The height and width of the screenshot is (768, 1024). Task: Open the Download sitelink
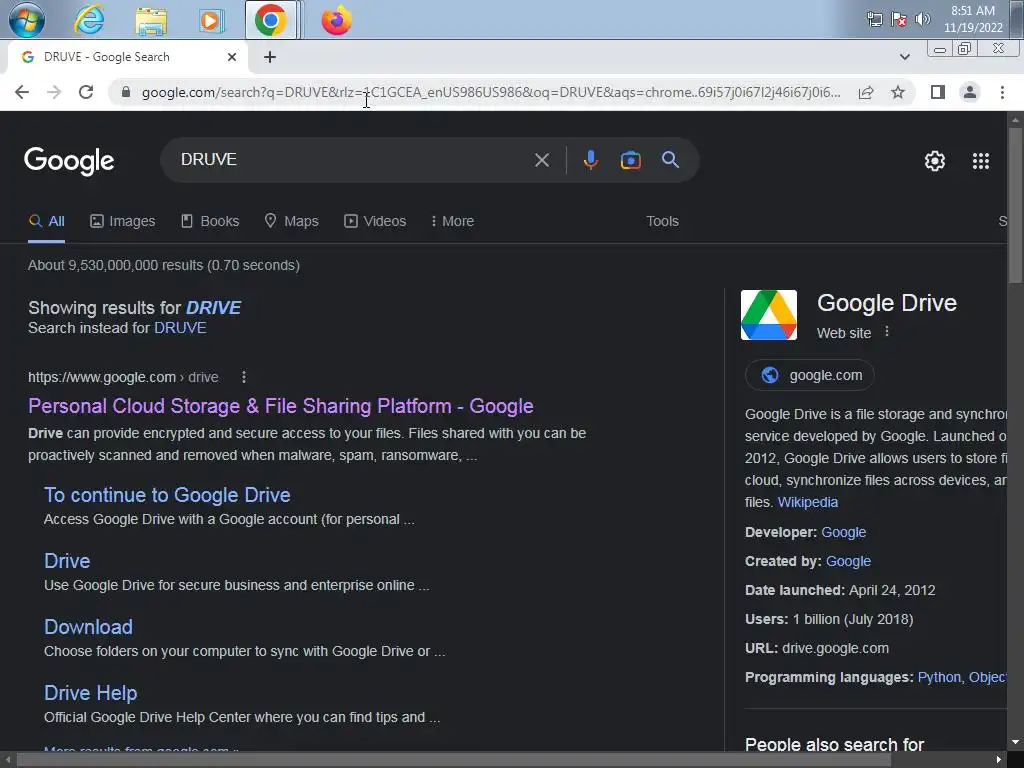pos(88,627)
